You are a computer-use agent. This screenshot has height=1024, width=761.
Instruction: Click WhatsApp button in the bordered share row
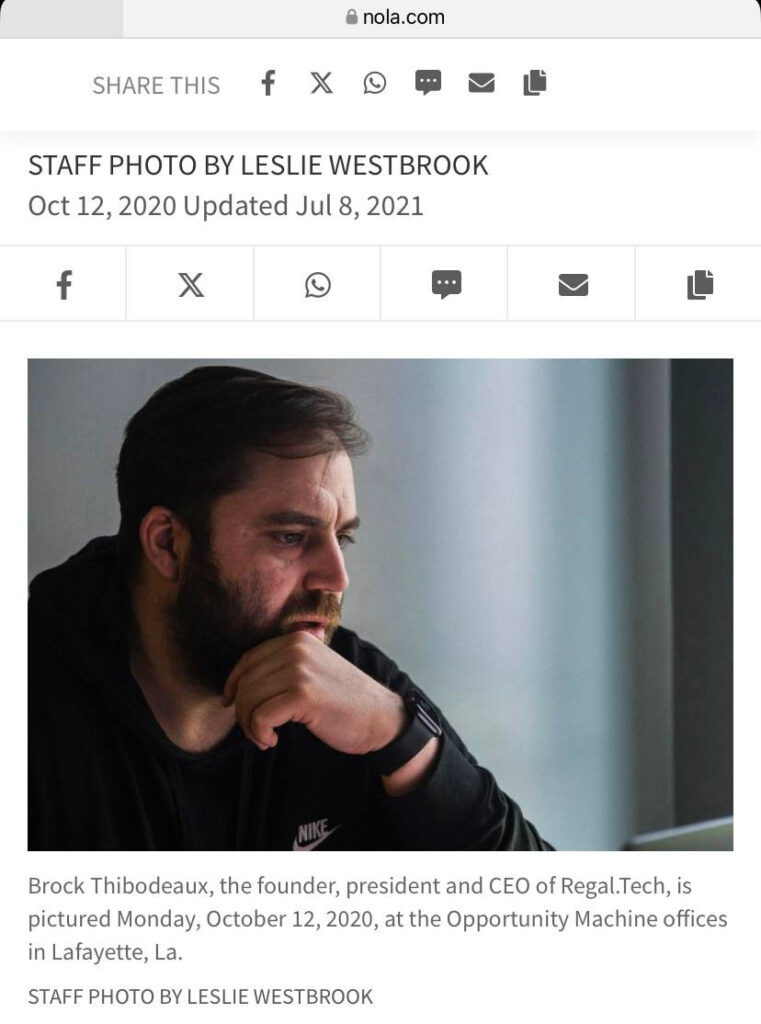click(317, 284)
